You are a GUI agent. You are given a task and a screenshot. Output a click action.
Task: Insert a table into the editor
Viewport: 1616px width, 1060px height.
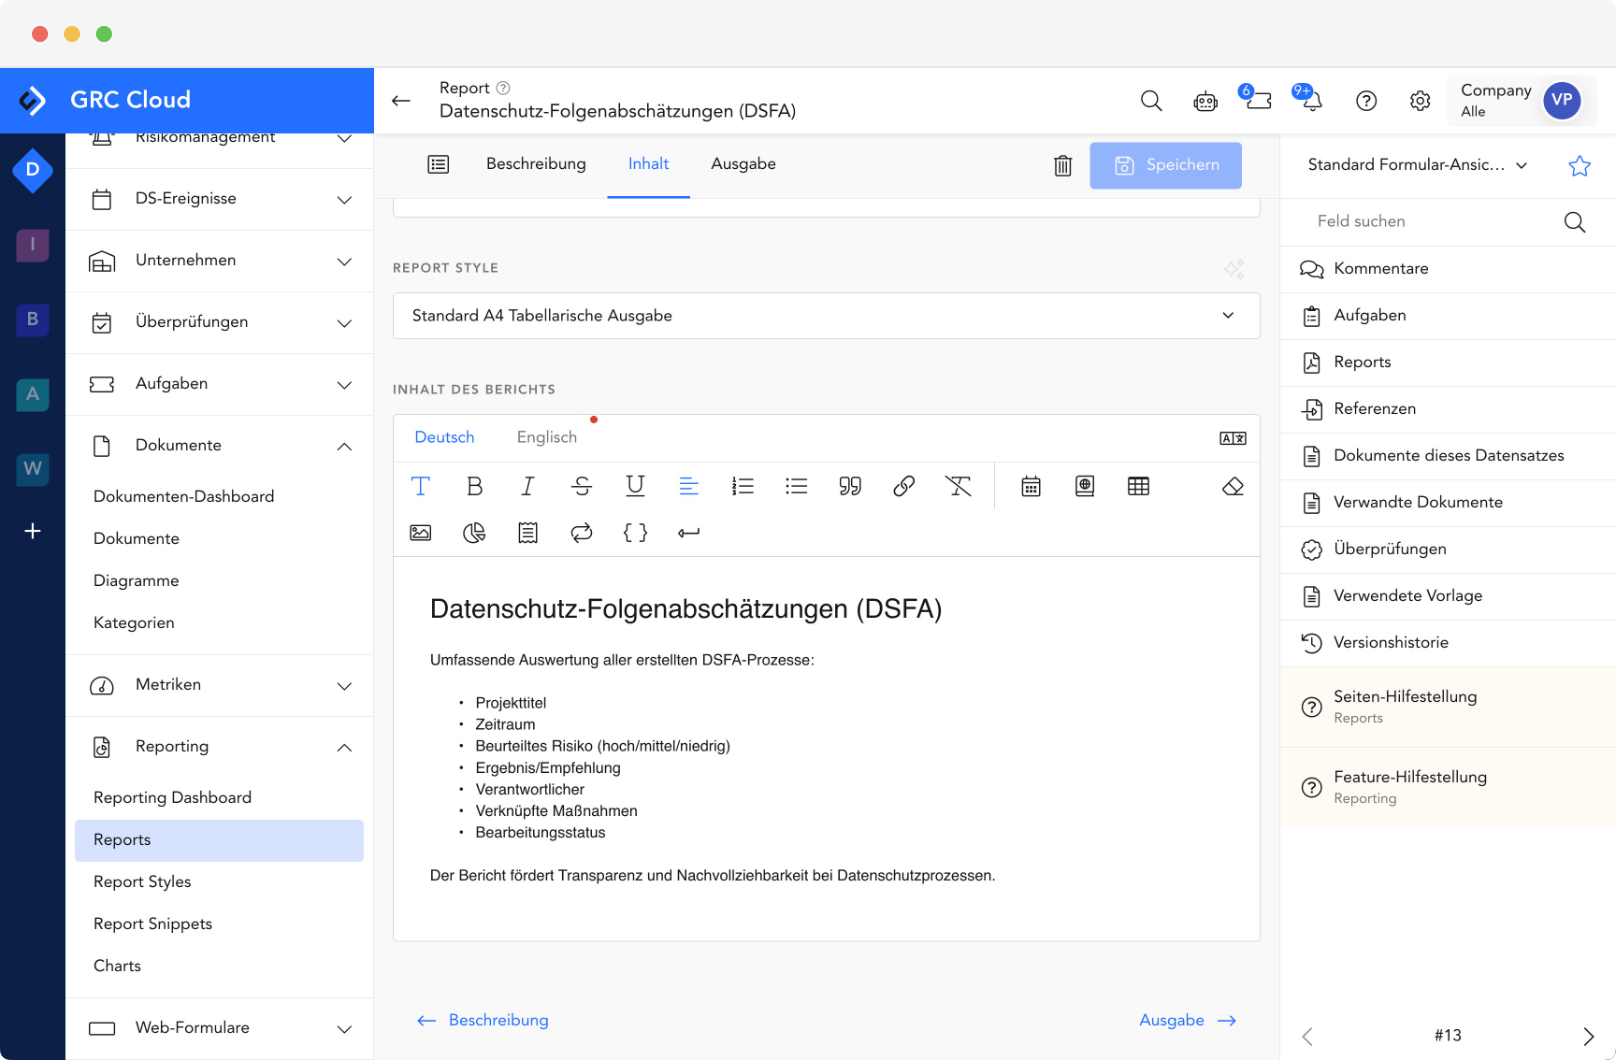point(1139,486)
